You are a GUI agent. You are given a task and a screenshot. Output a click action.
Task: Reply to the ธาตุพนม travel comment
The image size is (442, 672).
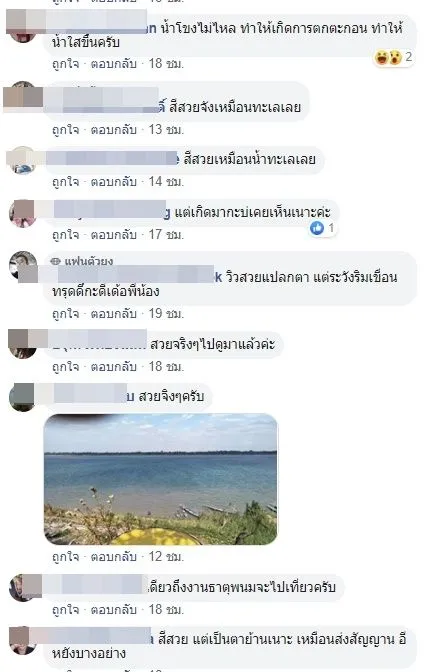114,609
